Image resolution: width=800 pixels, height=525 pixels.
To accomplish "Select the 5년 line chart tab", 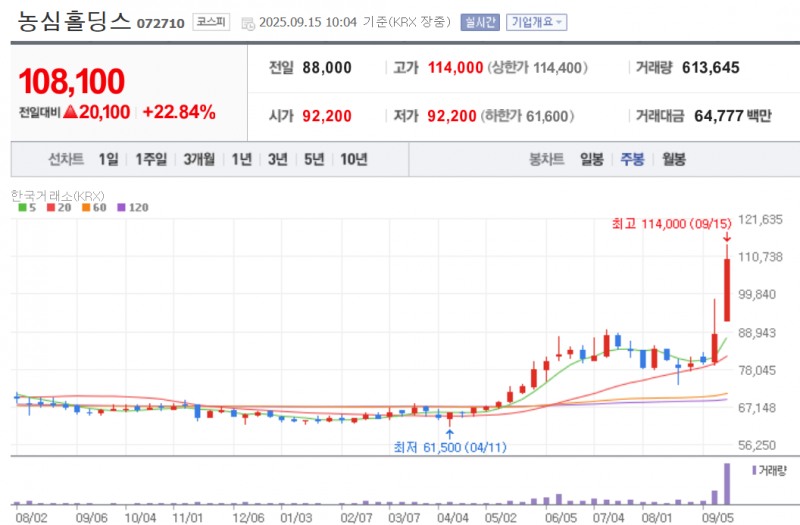I will pos(314,159).
